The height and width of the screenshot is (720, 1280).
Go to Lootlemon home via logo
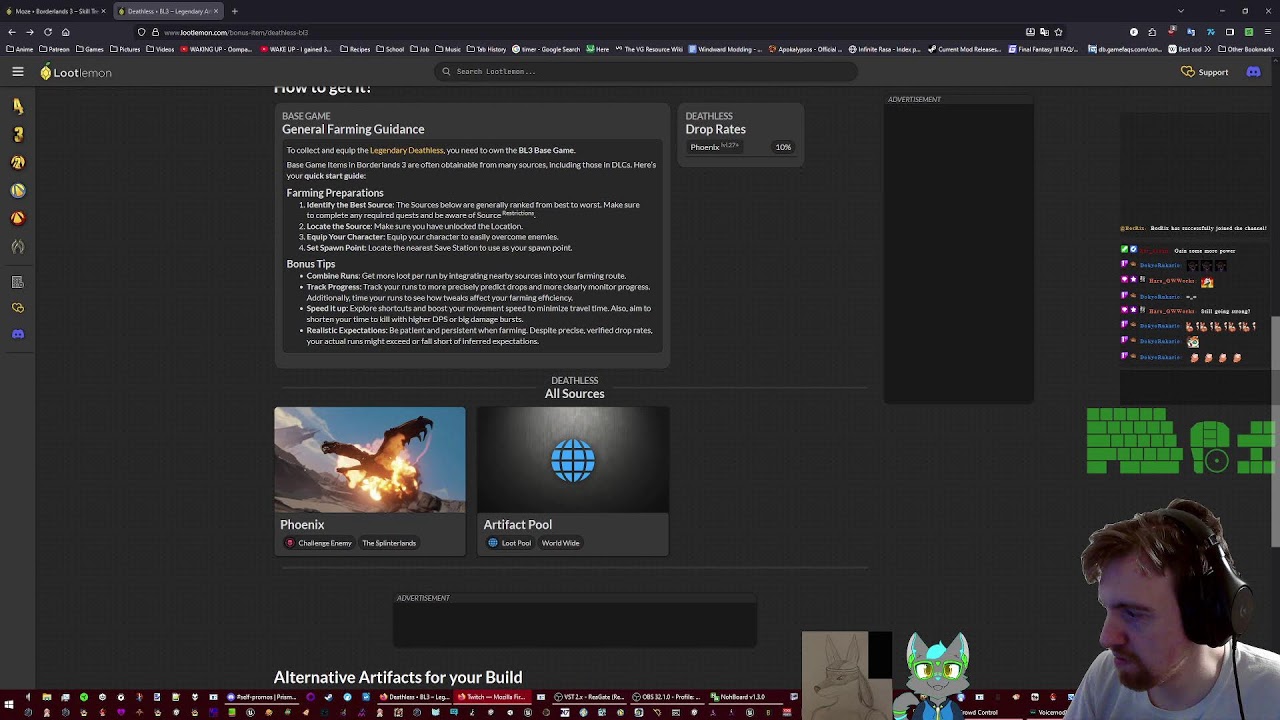[x=76, y=72]
